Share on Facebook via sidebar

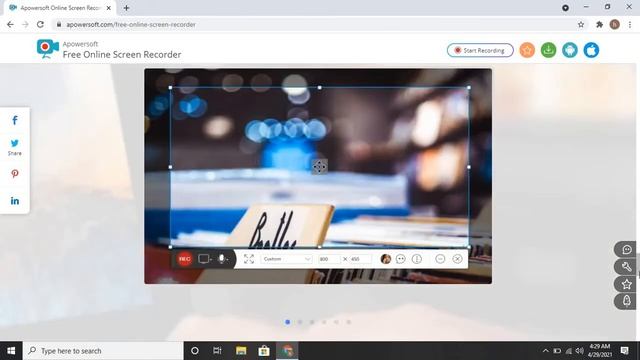coord(15,120)
